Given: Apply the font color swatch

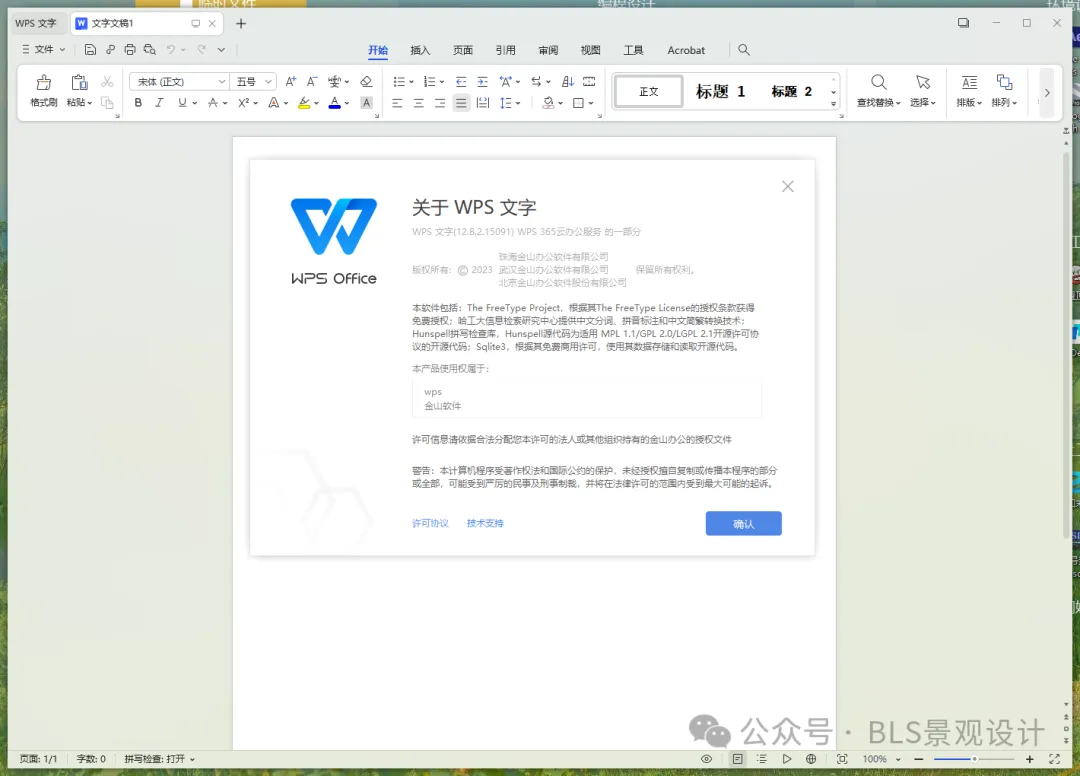Looking at the screenshot, I should (335, 103).
